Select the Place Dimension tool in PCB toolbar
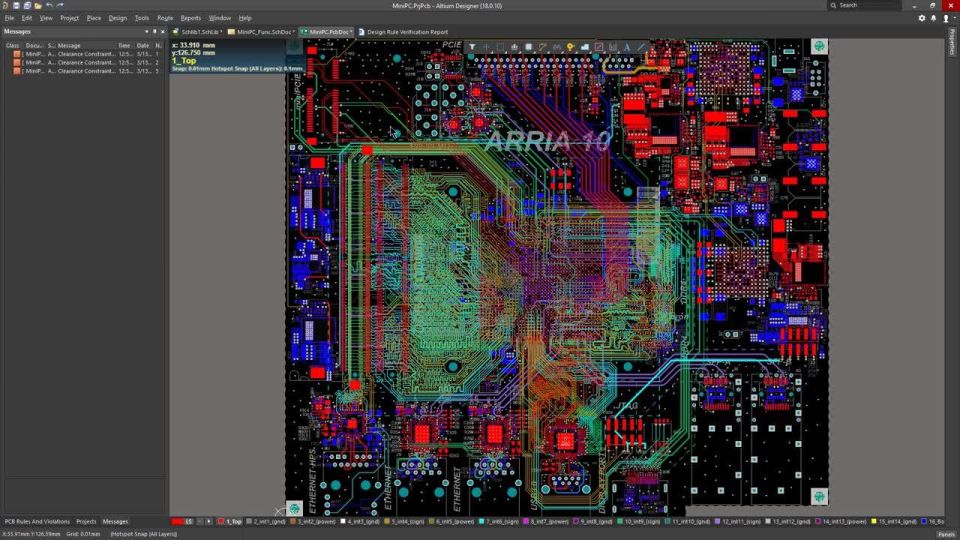Image resolution: width=960 pixels, height=540 pixels. coord(613,47)
